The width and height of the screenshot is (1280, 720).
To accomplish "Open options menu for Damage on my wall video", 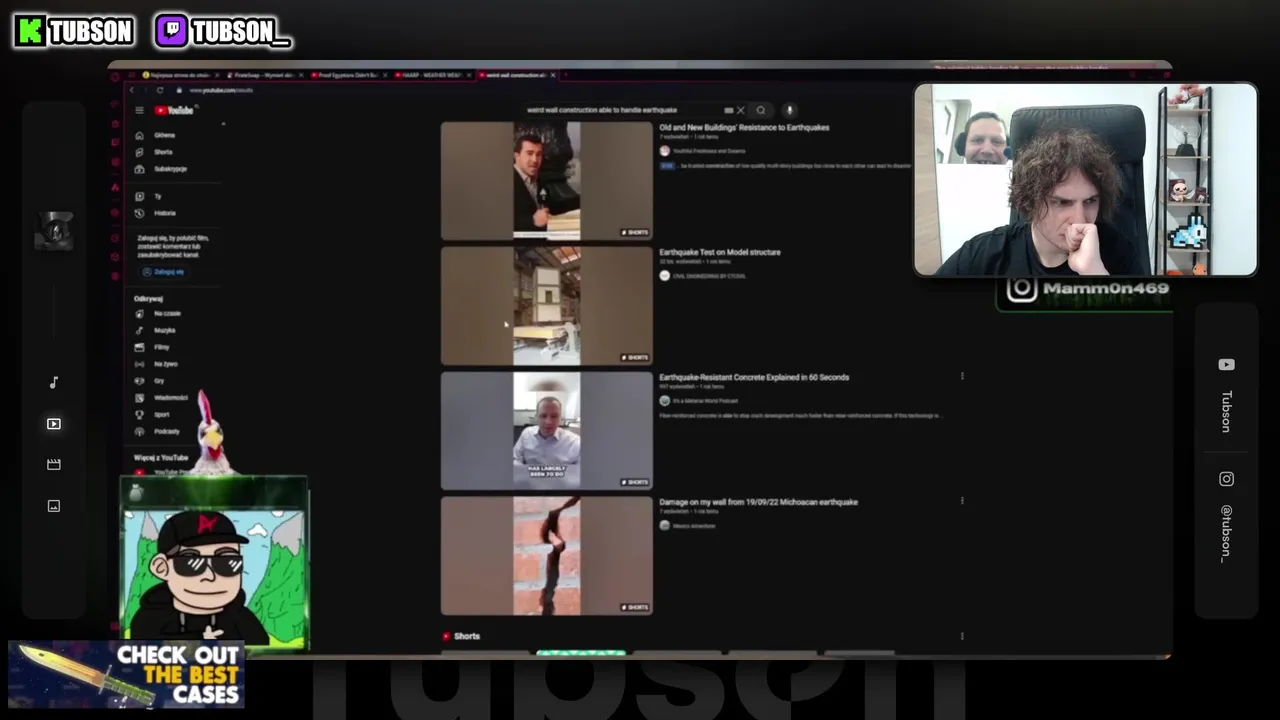I will tap(962, 502).
